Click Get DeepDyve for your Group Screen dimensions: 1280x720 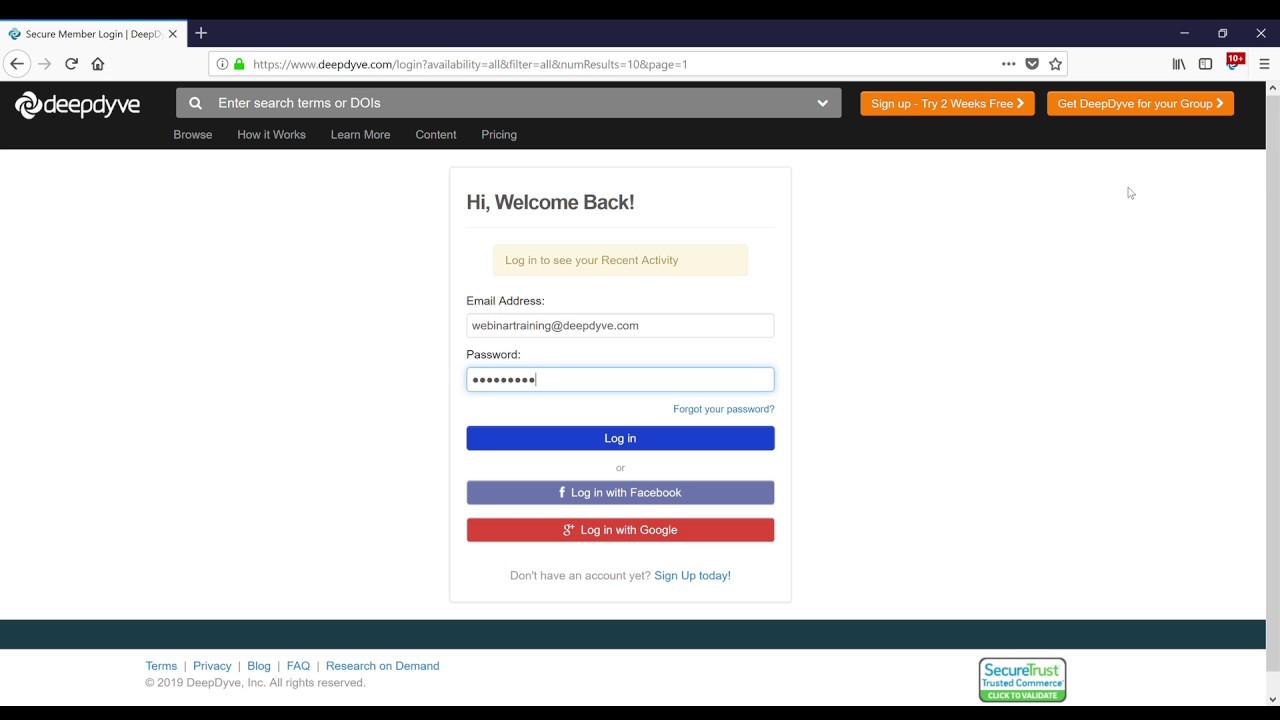[1140, 103]
